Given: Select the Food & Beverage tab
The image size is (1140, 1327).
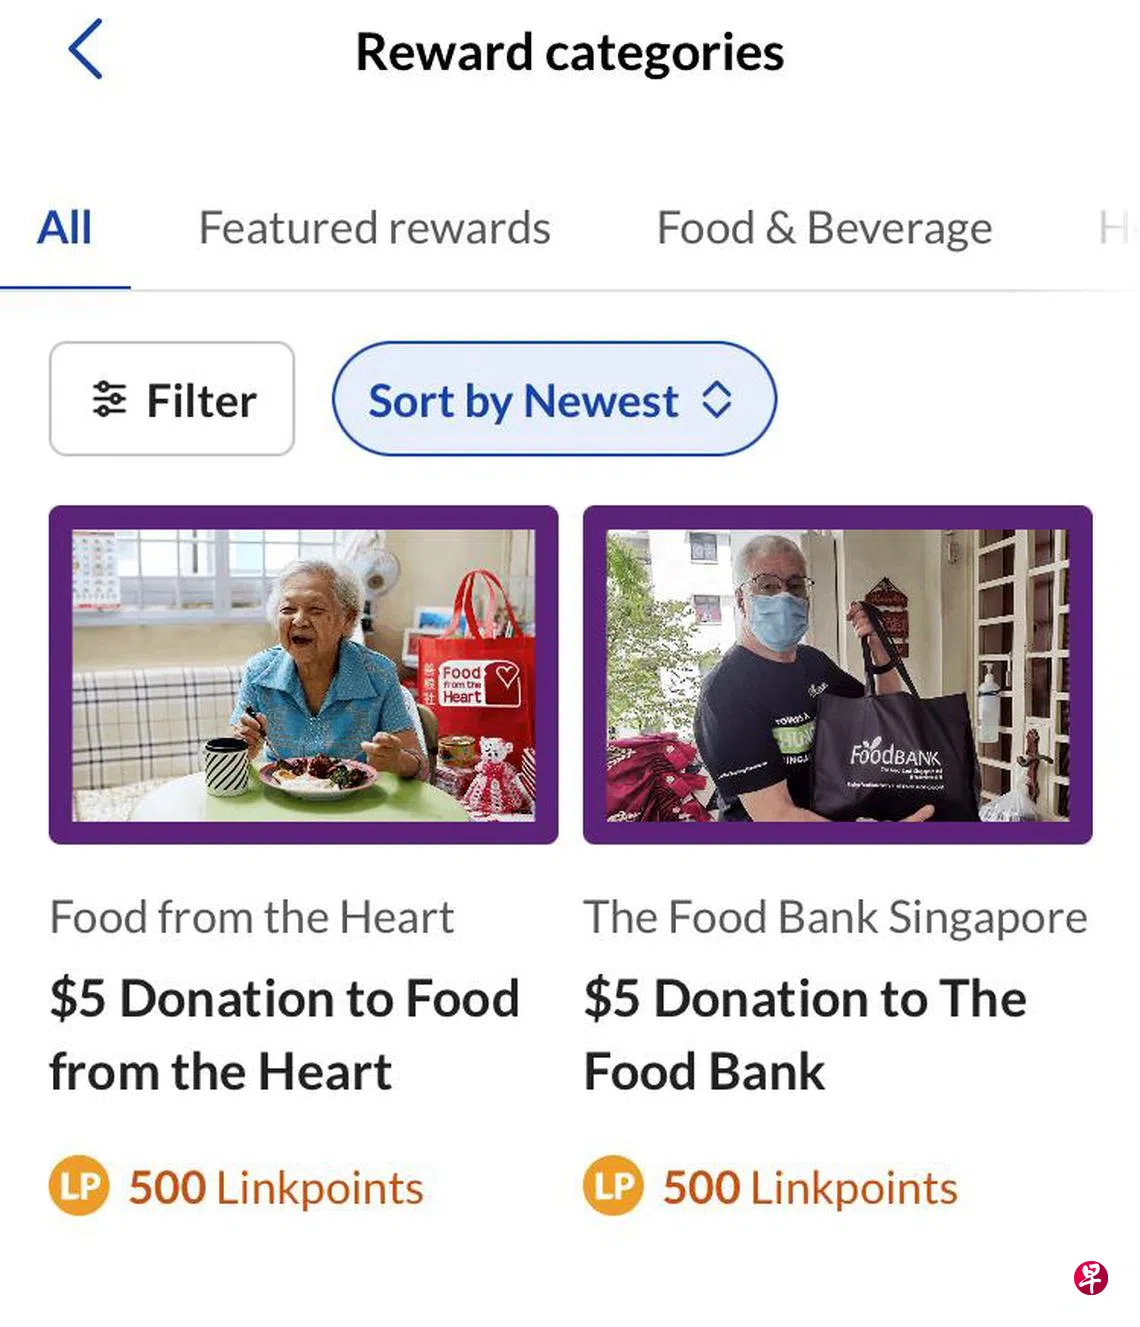Looking at the screenshot, I should pyautogui.click(x=824, y=229).
